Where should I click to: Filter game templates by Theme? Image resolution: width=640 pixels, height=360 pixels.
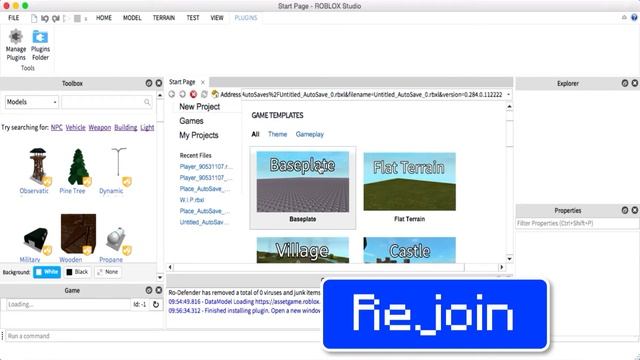(x=278, y=134)
